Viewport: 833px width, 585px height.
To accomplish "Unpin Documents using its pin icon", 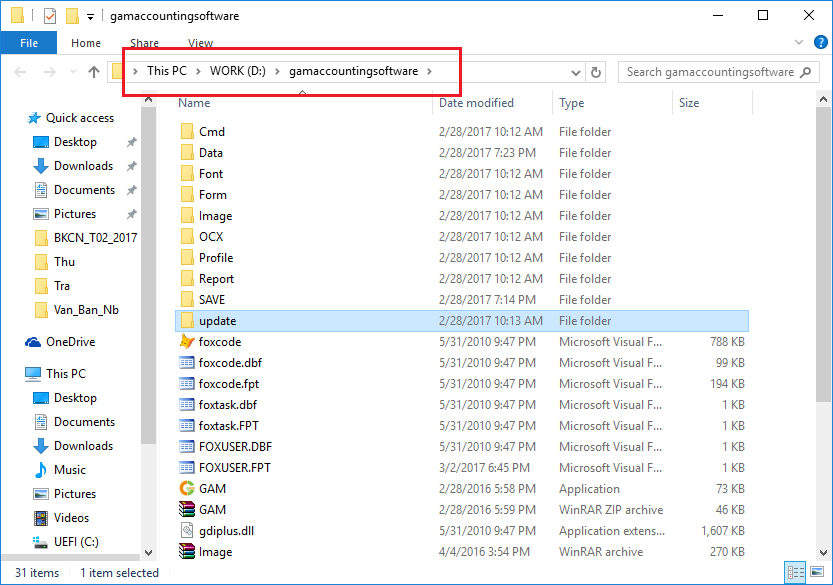I will (131, 190).
